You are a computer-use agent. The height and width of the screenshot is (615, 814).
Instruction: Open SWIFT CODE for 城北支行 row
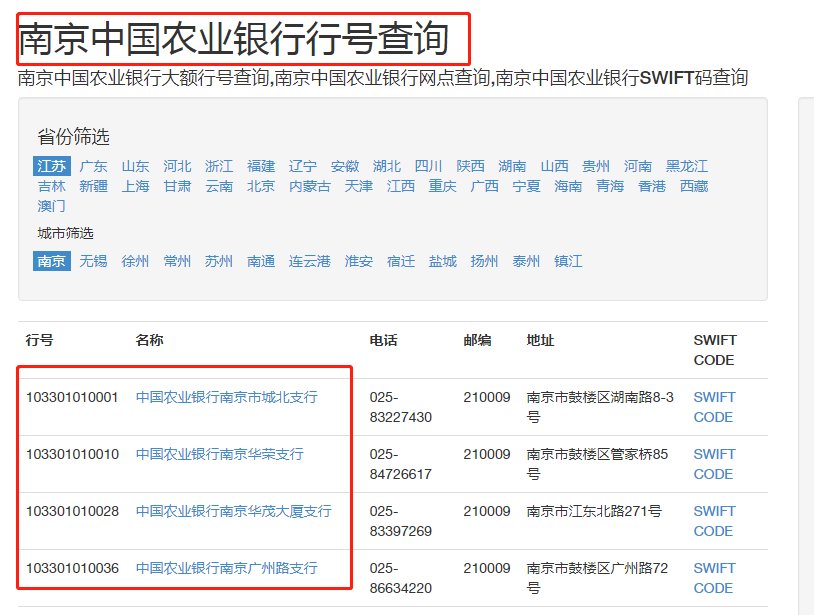click(714, 407)
